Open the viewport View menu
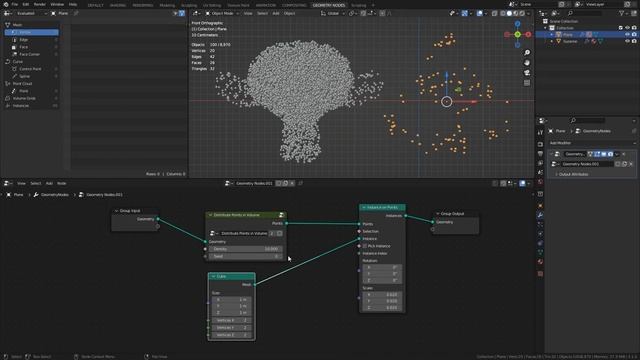640x360 pixels. point(248,13)
